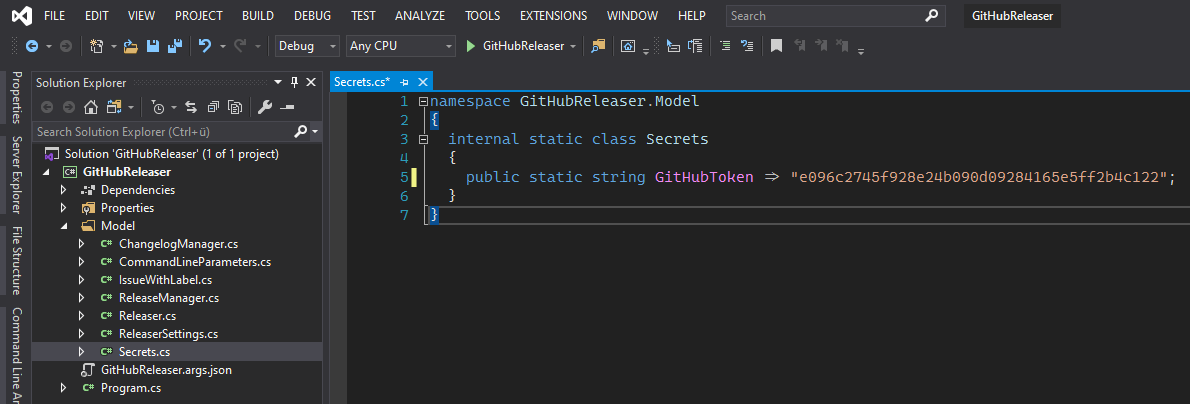The width and height of the screenshot is (1190, 404).
Task: Click the Solution Explorer search magnifier icon
Action: pyautogui.click(x=301, y=132)
